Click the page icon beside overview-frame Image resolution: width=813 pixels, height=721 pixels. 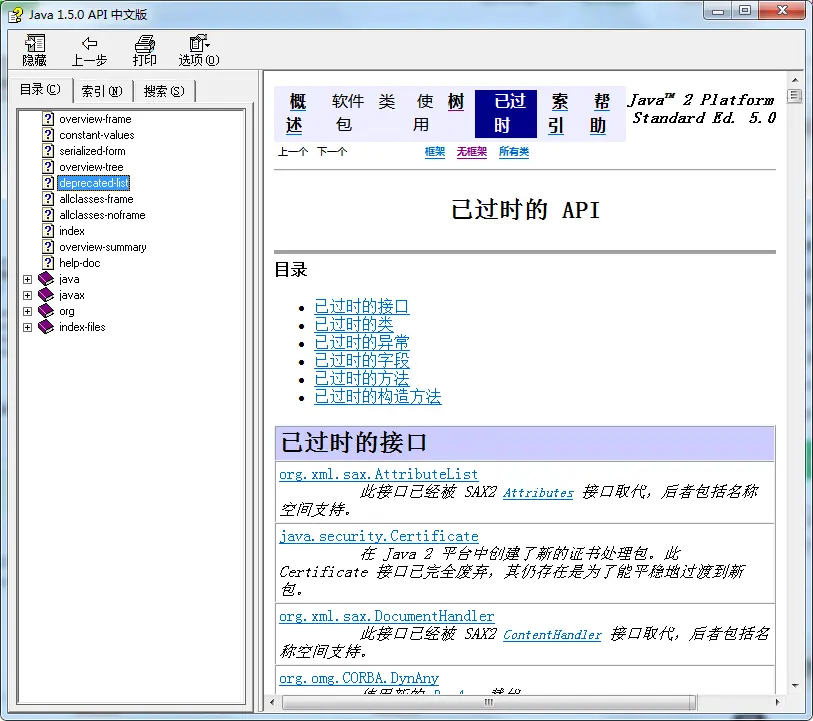[x=48, y=119]
